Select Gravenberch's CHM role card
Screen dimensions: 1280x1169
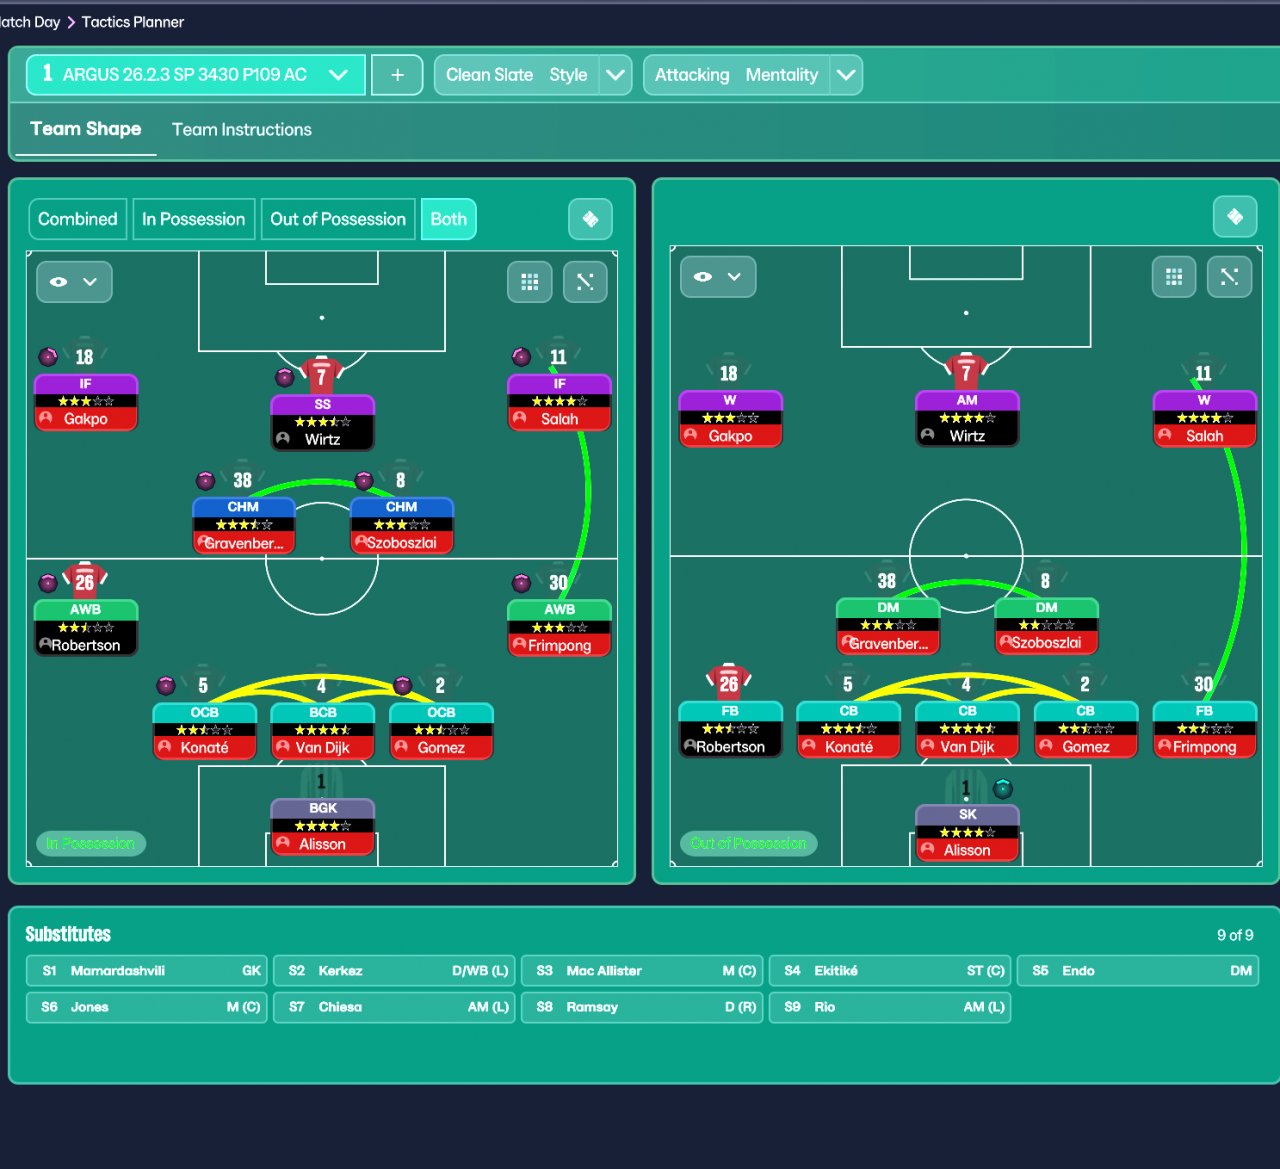[x=243, y=525]
